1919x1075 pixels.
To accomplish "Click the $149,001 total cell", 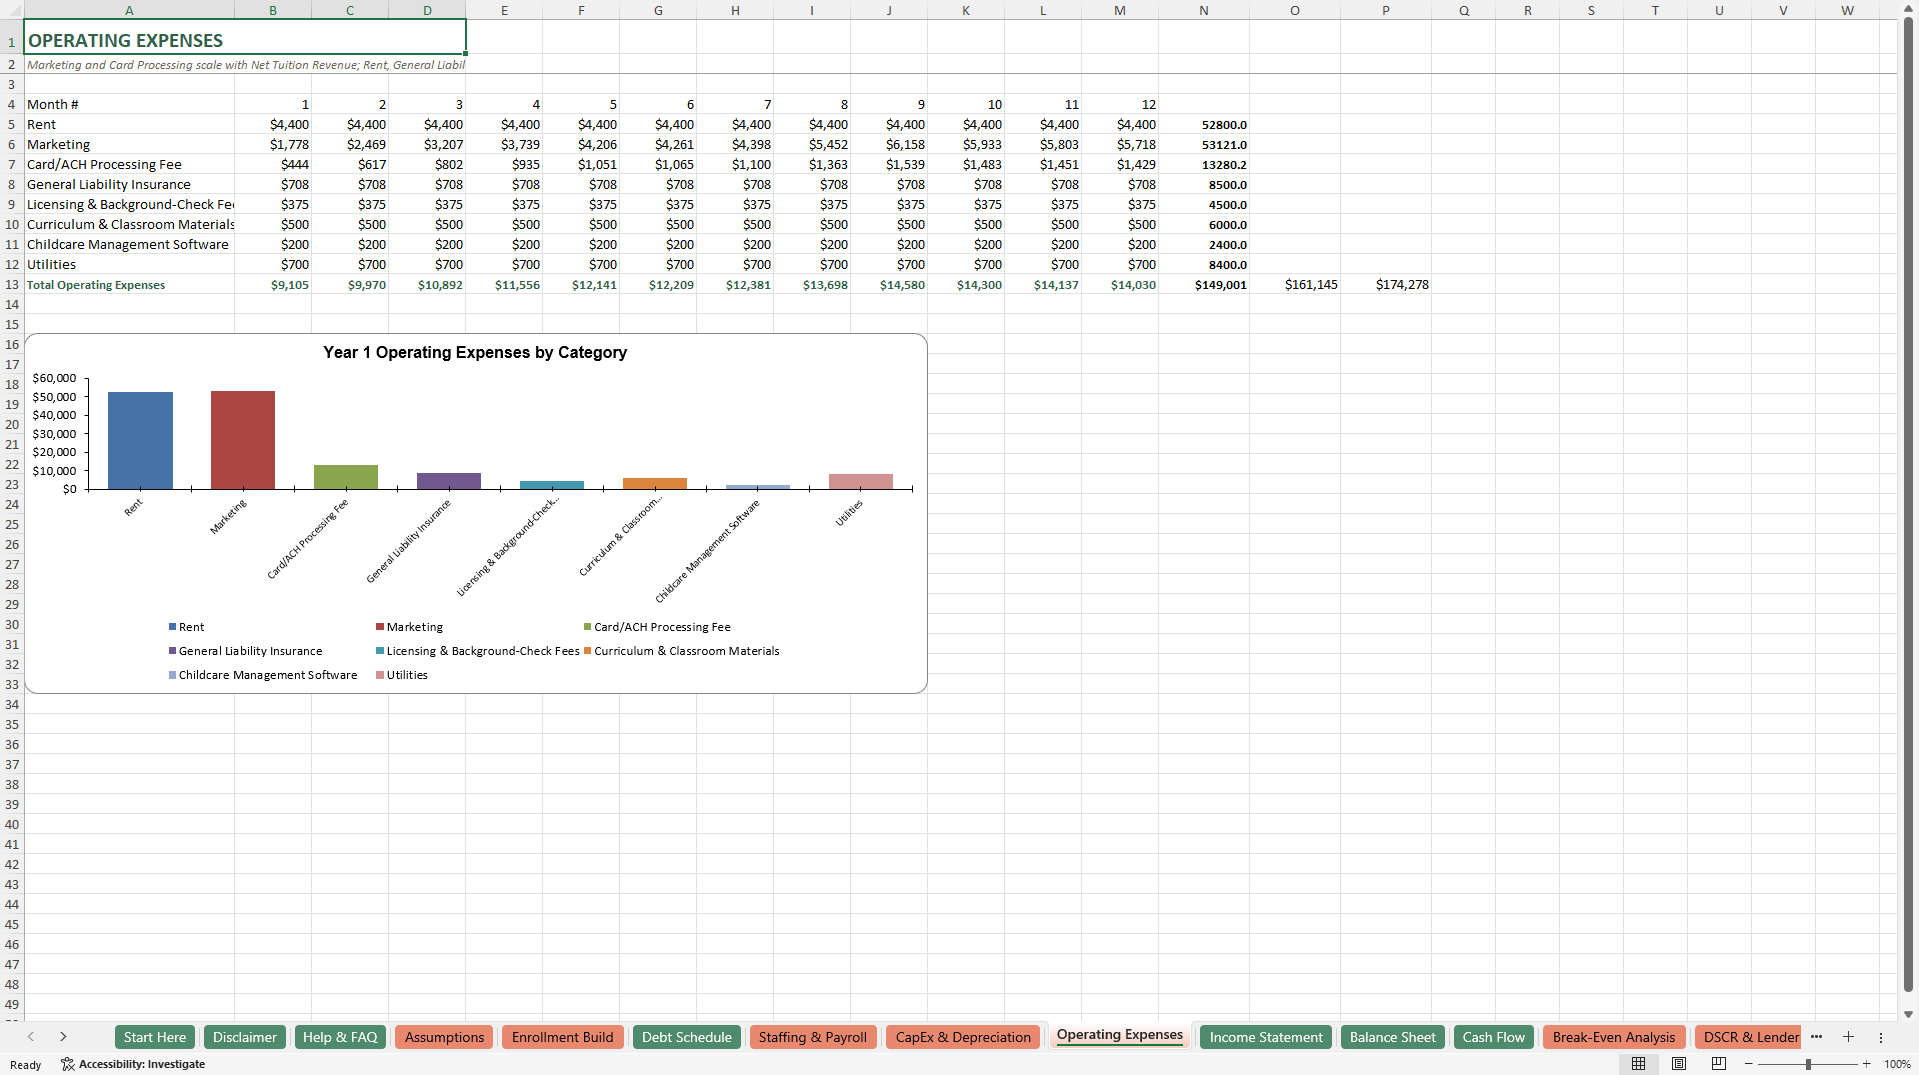I will (x=1204, y=285).
